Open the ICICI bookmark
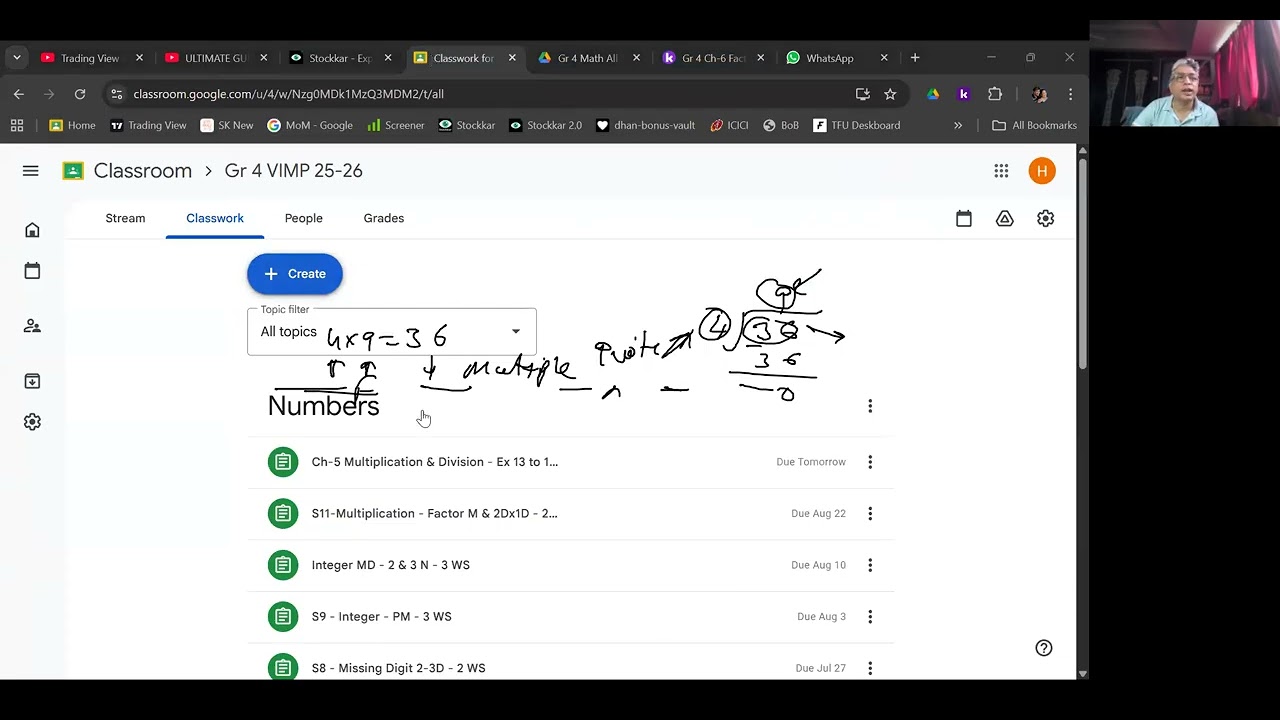 click(x=729, y=125)
